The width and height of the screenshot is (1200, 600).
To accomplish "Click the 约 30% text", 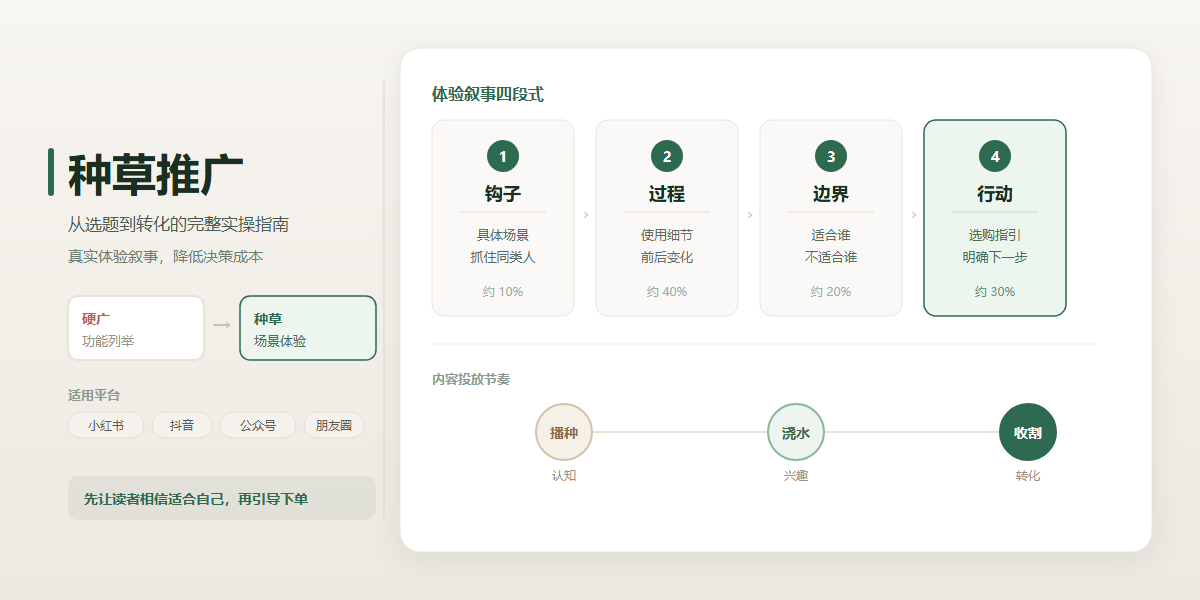I will [x=995, y=292].
